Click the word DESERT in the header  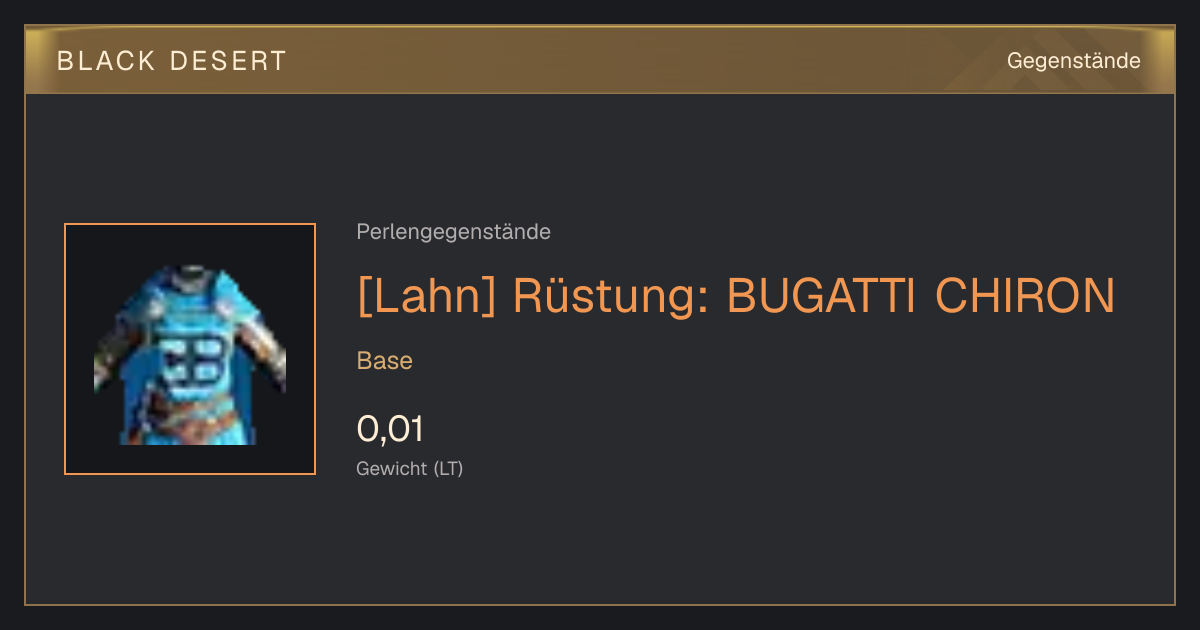click(228, 61)
